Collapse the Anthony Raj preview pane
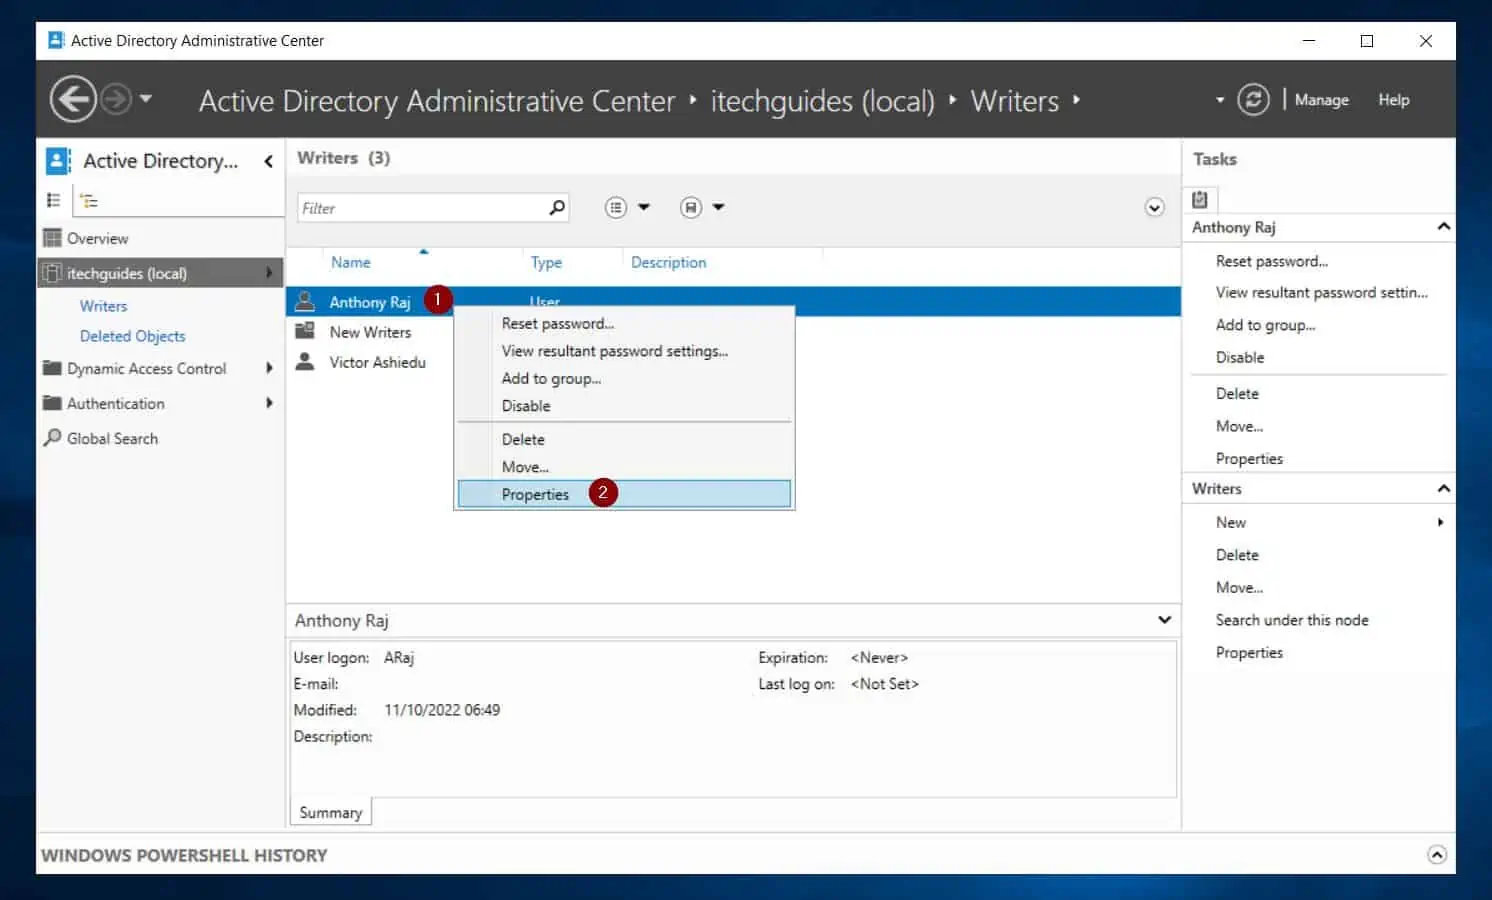This screenshot has width=1492, height=900. pyautogui.click(x=1164, y=620)
